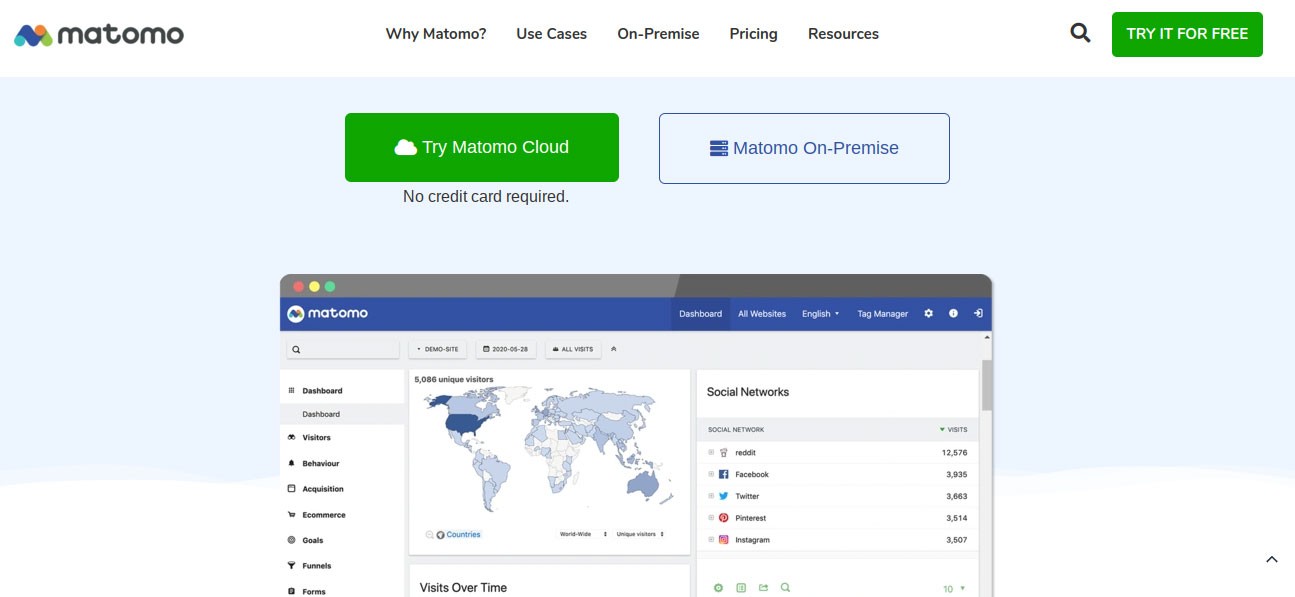Click the Pinterest icon in Social Networks
Image resolution: width=1295 pixels, height=597 pixels.
click(x=724, y=518)
